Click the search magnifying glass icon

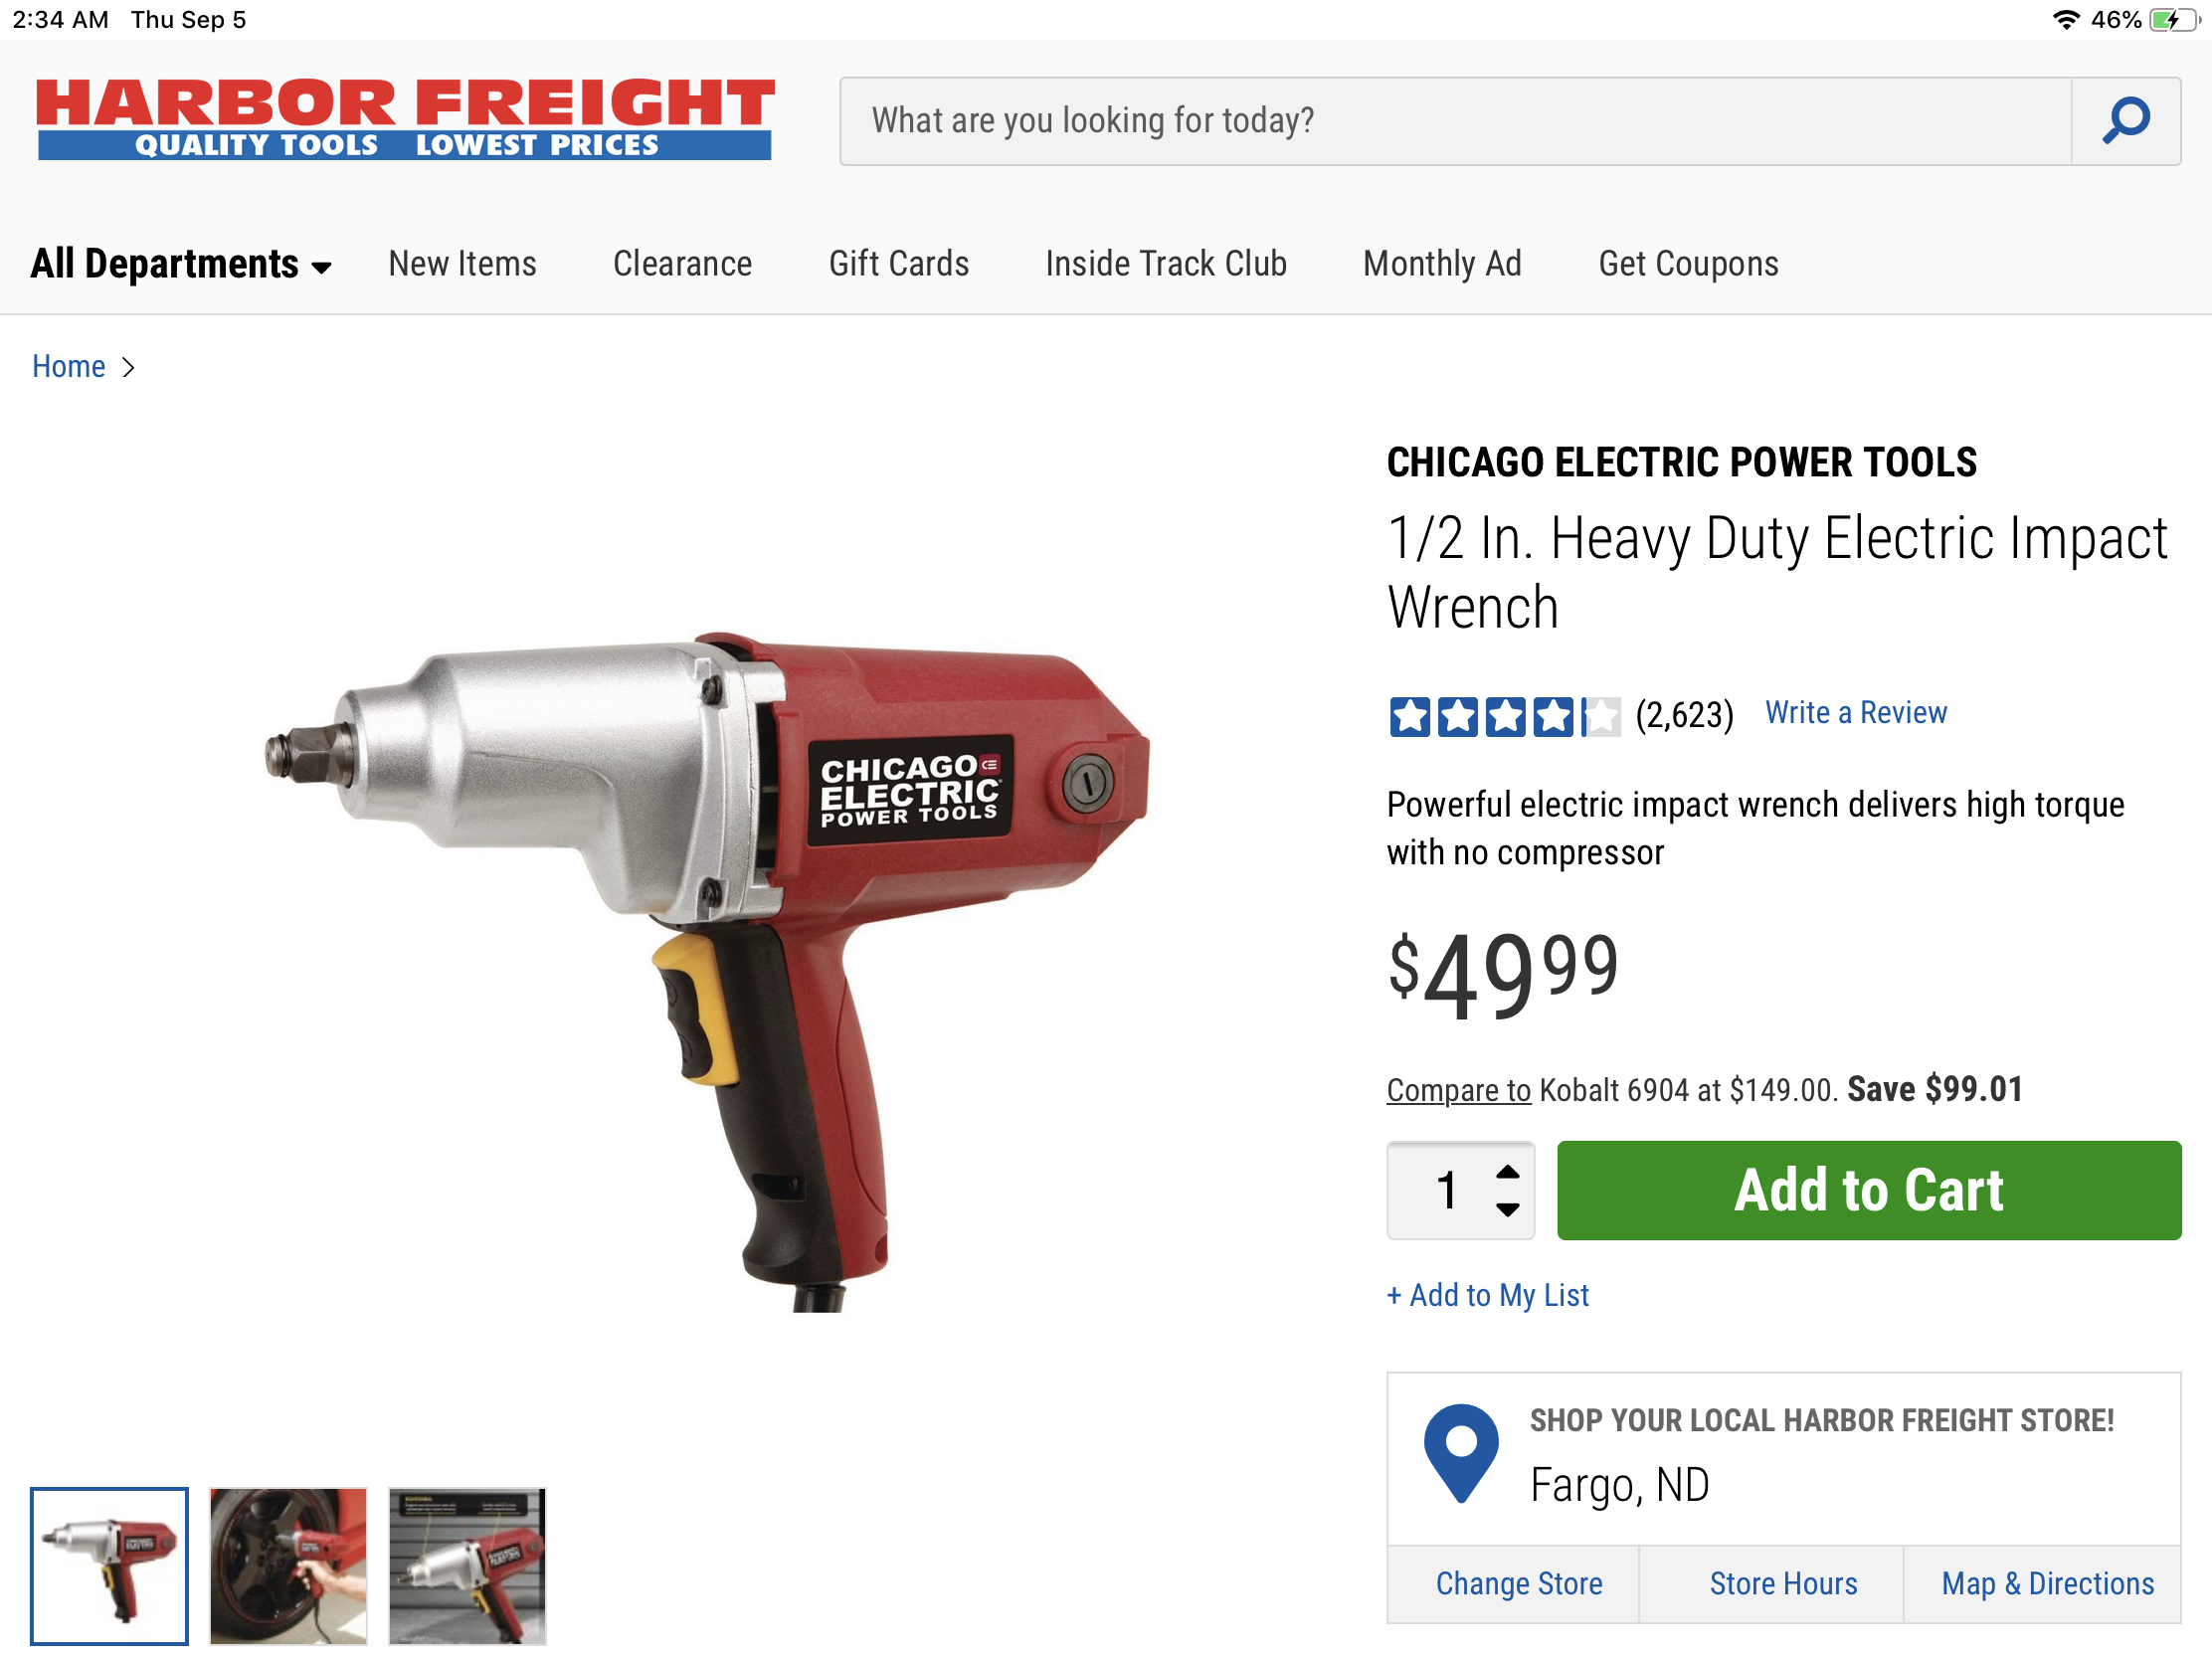click(x=2125, y=121)
